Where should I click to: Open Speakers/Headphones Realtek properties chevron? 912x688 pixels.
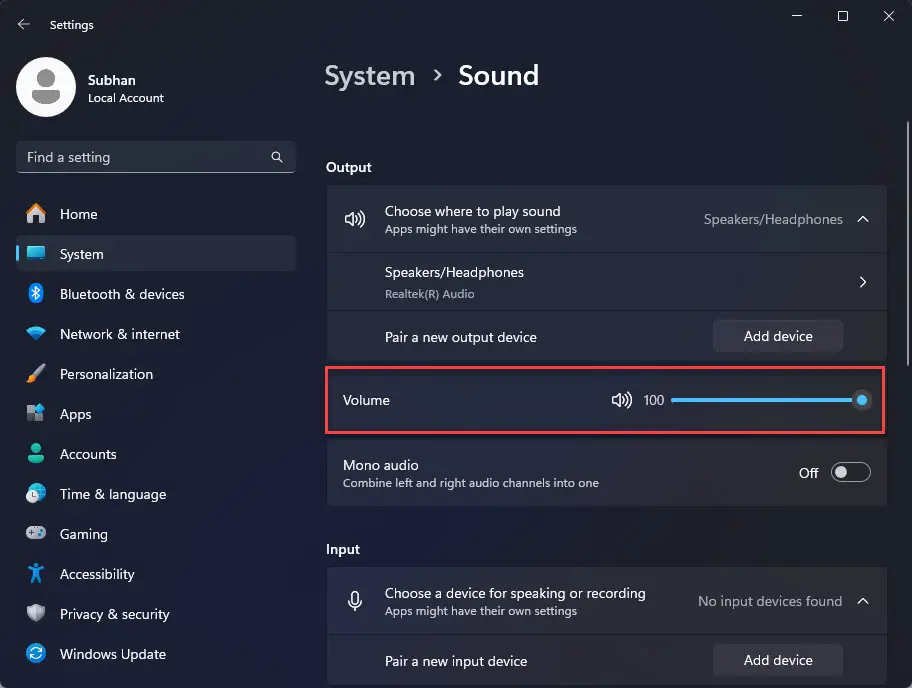(863, 282)
